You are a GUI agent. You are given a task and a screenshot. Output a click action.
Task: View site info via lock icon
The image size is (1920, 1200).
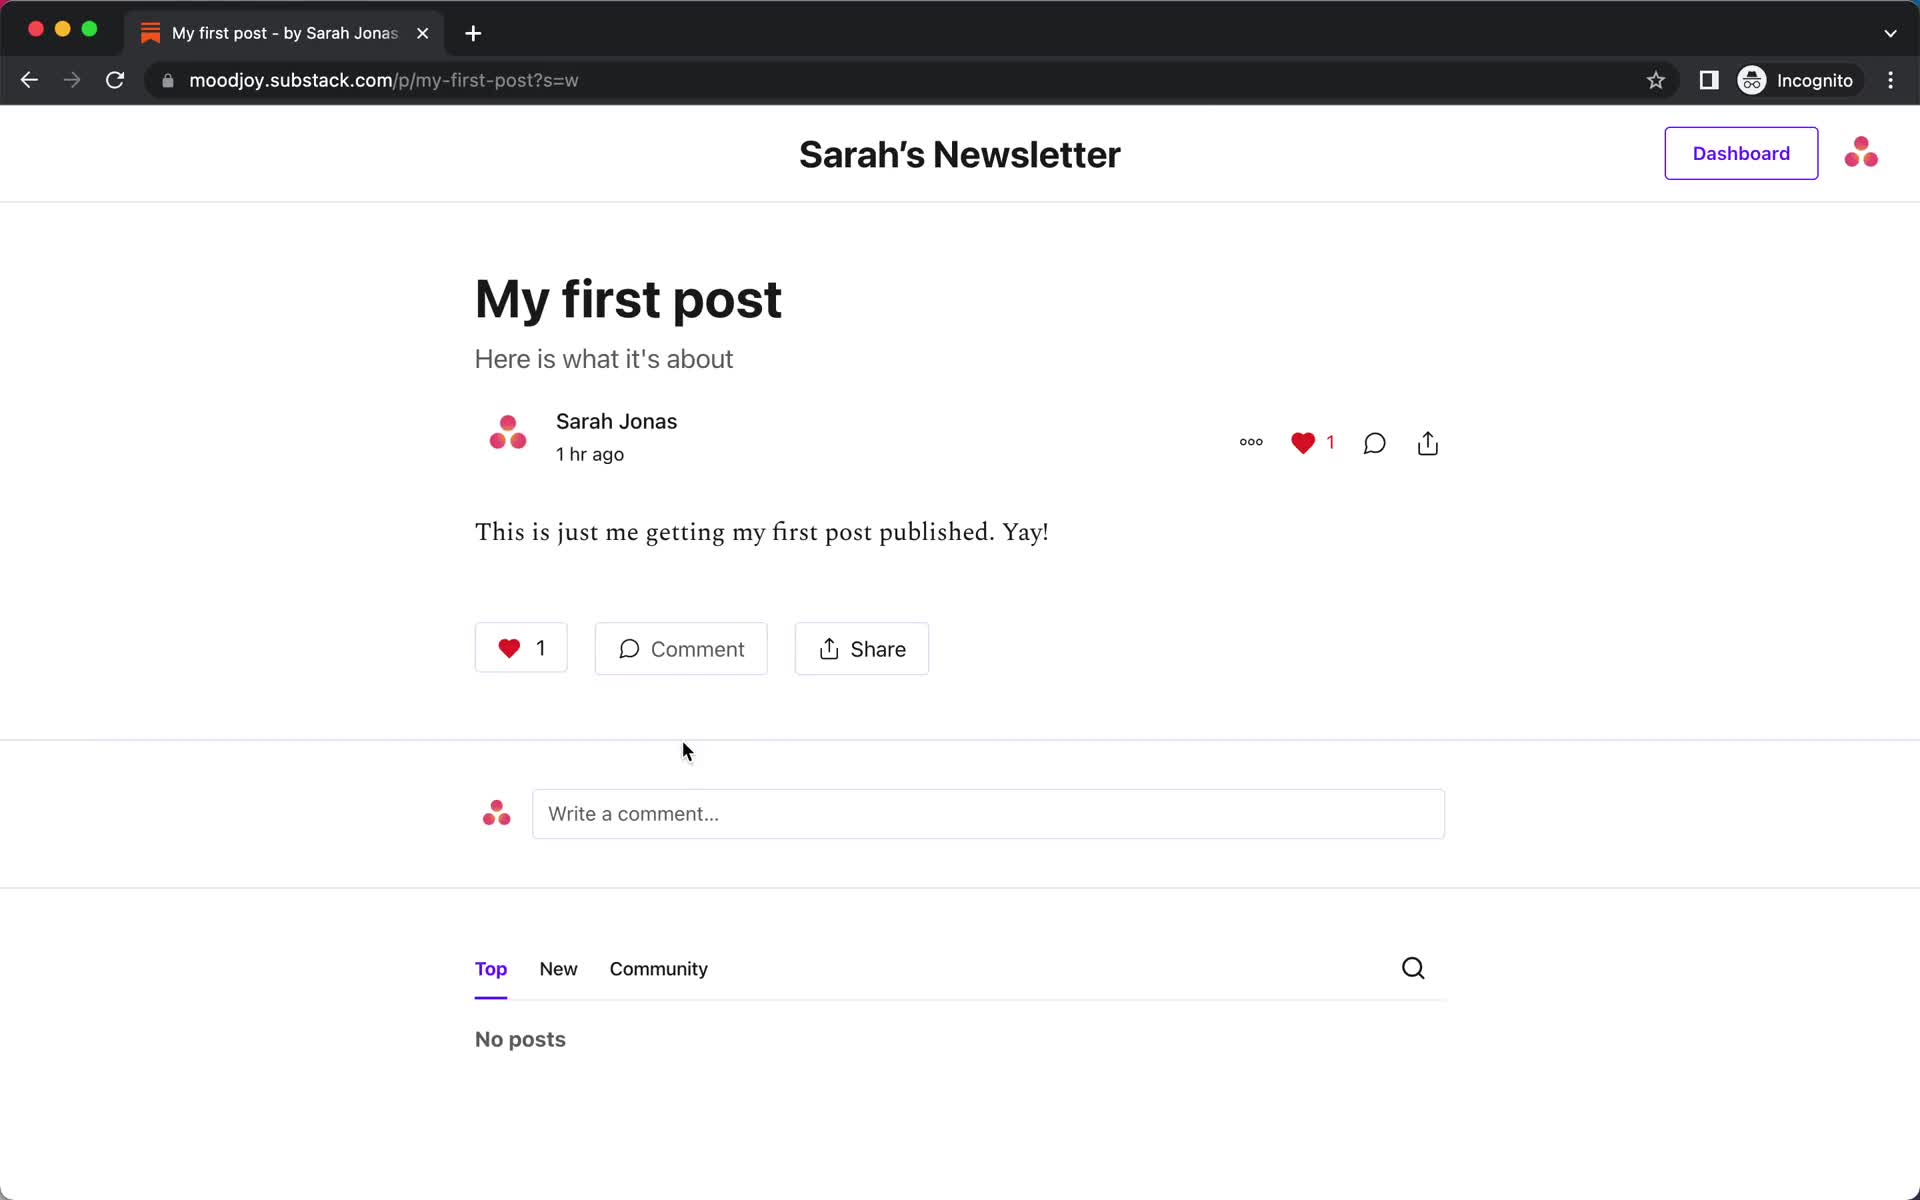click(168, 80)
